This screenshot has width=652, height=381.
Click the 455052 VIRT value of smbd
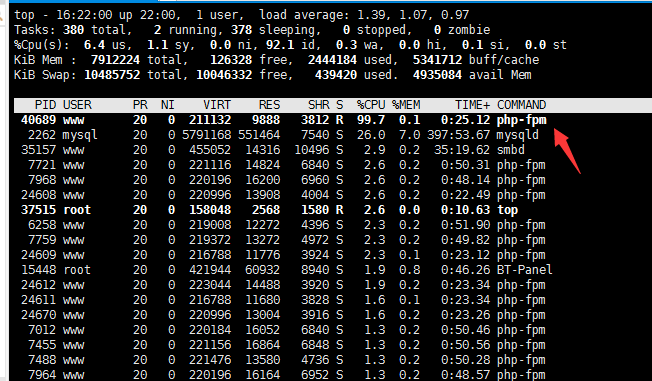[210, 150]
